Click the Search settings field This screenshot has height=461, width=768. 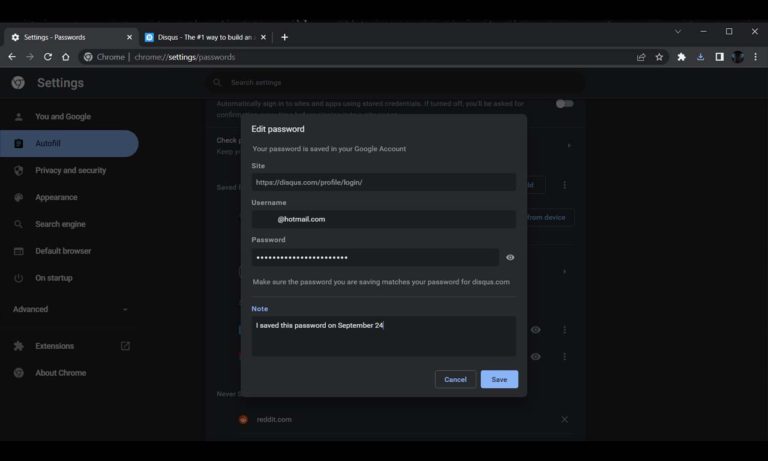click(397, 82)
